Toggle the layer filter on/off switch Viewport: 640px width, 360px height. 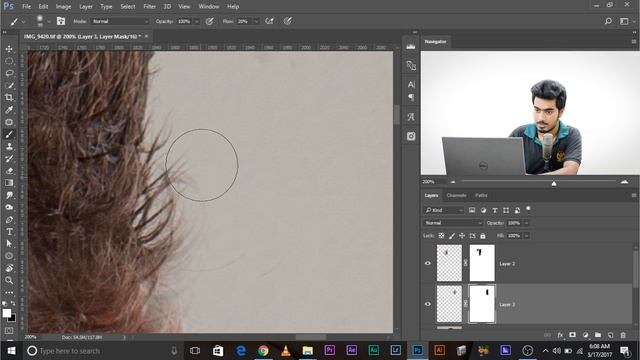tap(528, 209)
